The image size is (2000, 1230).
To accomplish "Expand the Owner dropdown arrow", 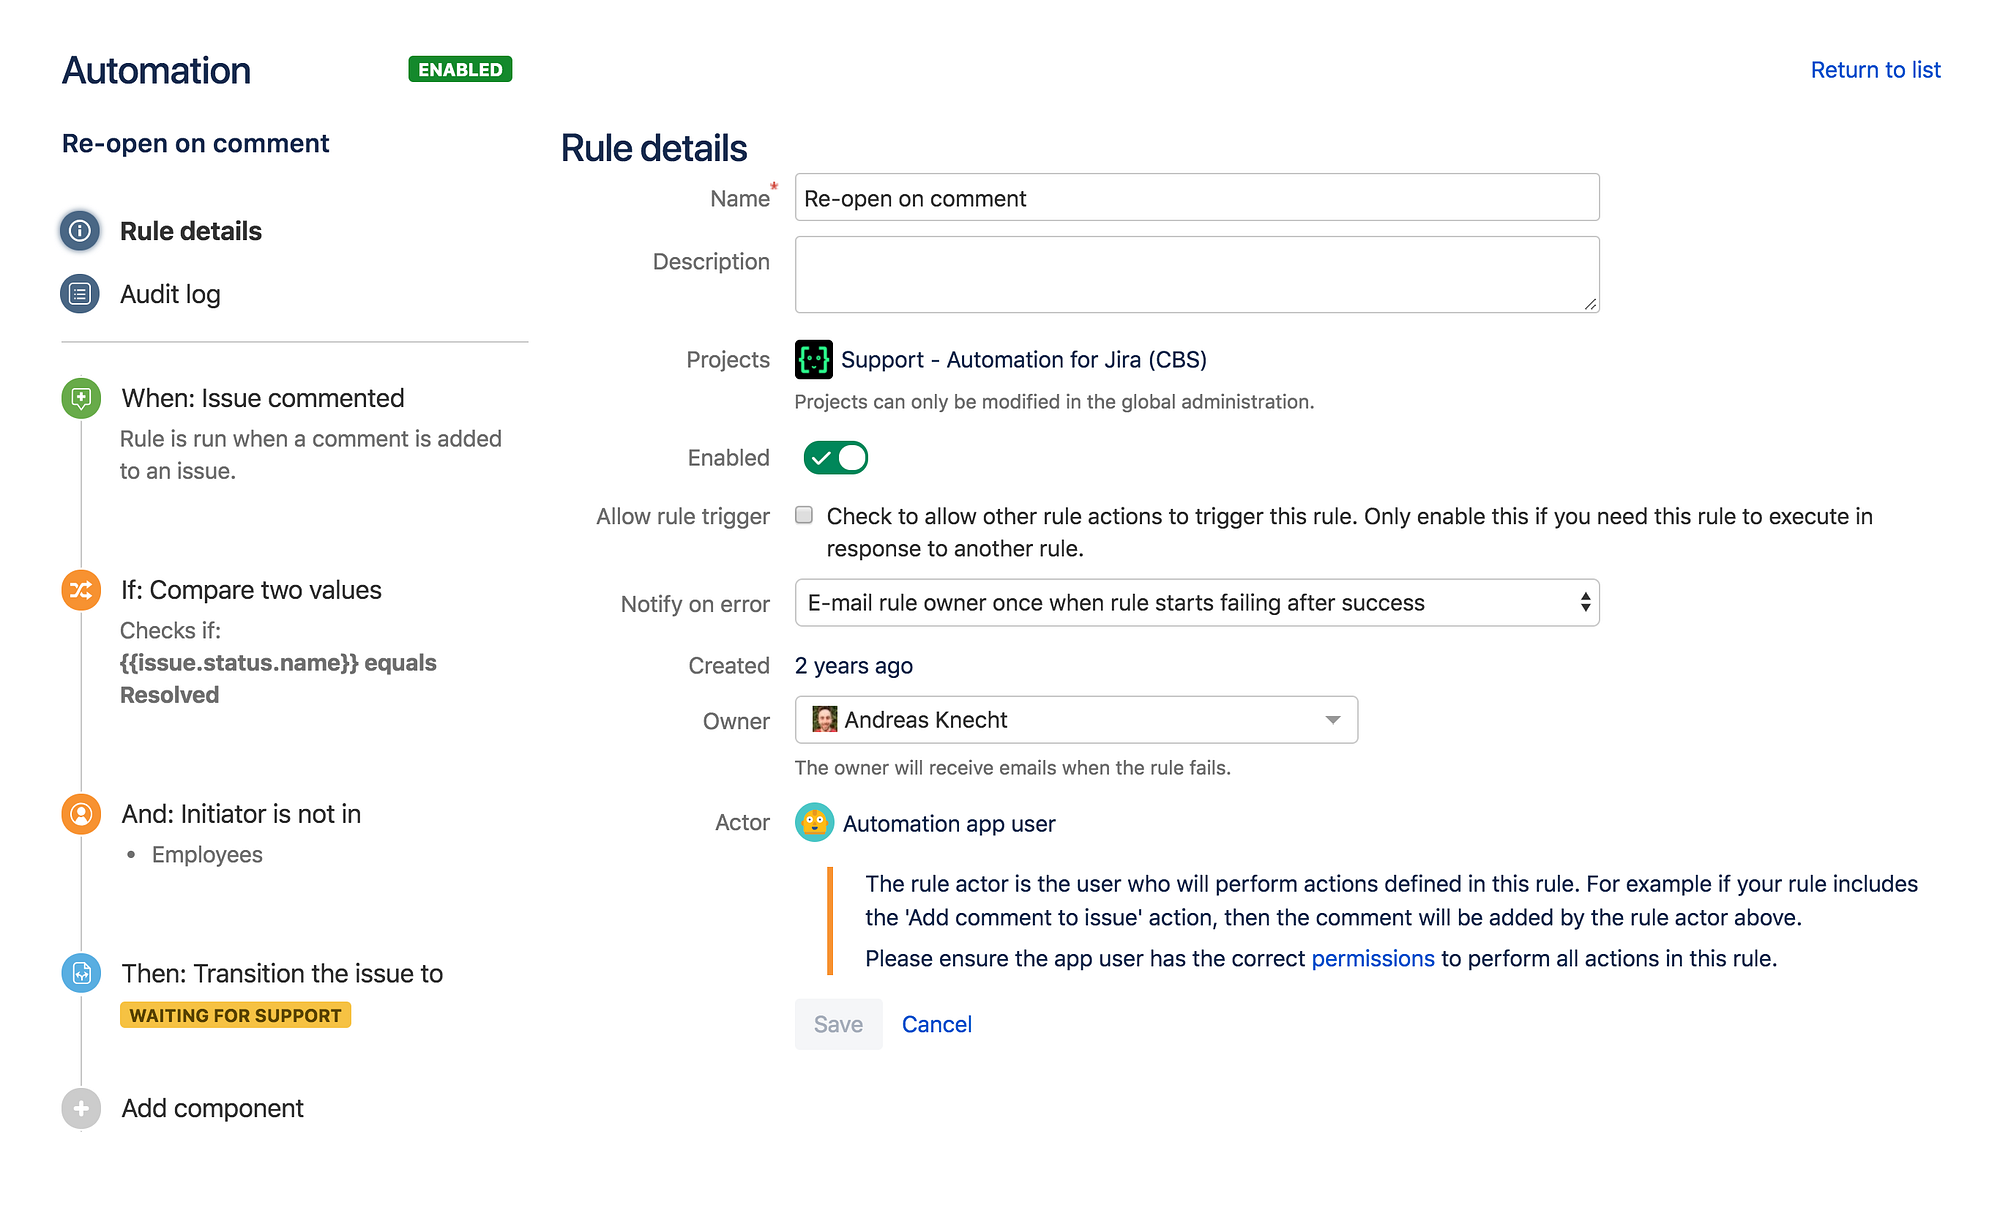I will (1332, 720).
